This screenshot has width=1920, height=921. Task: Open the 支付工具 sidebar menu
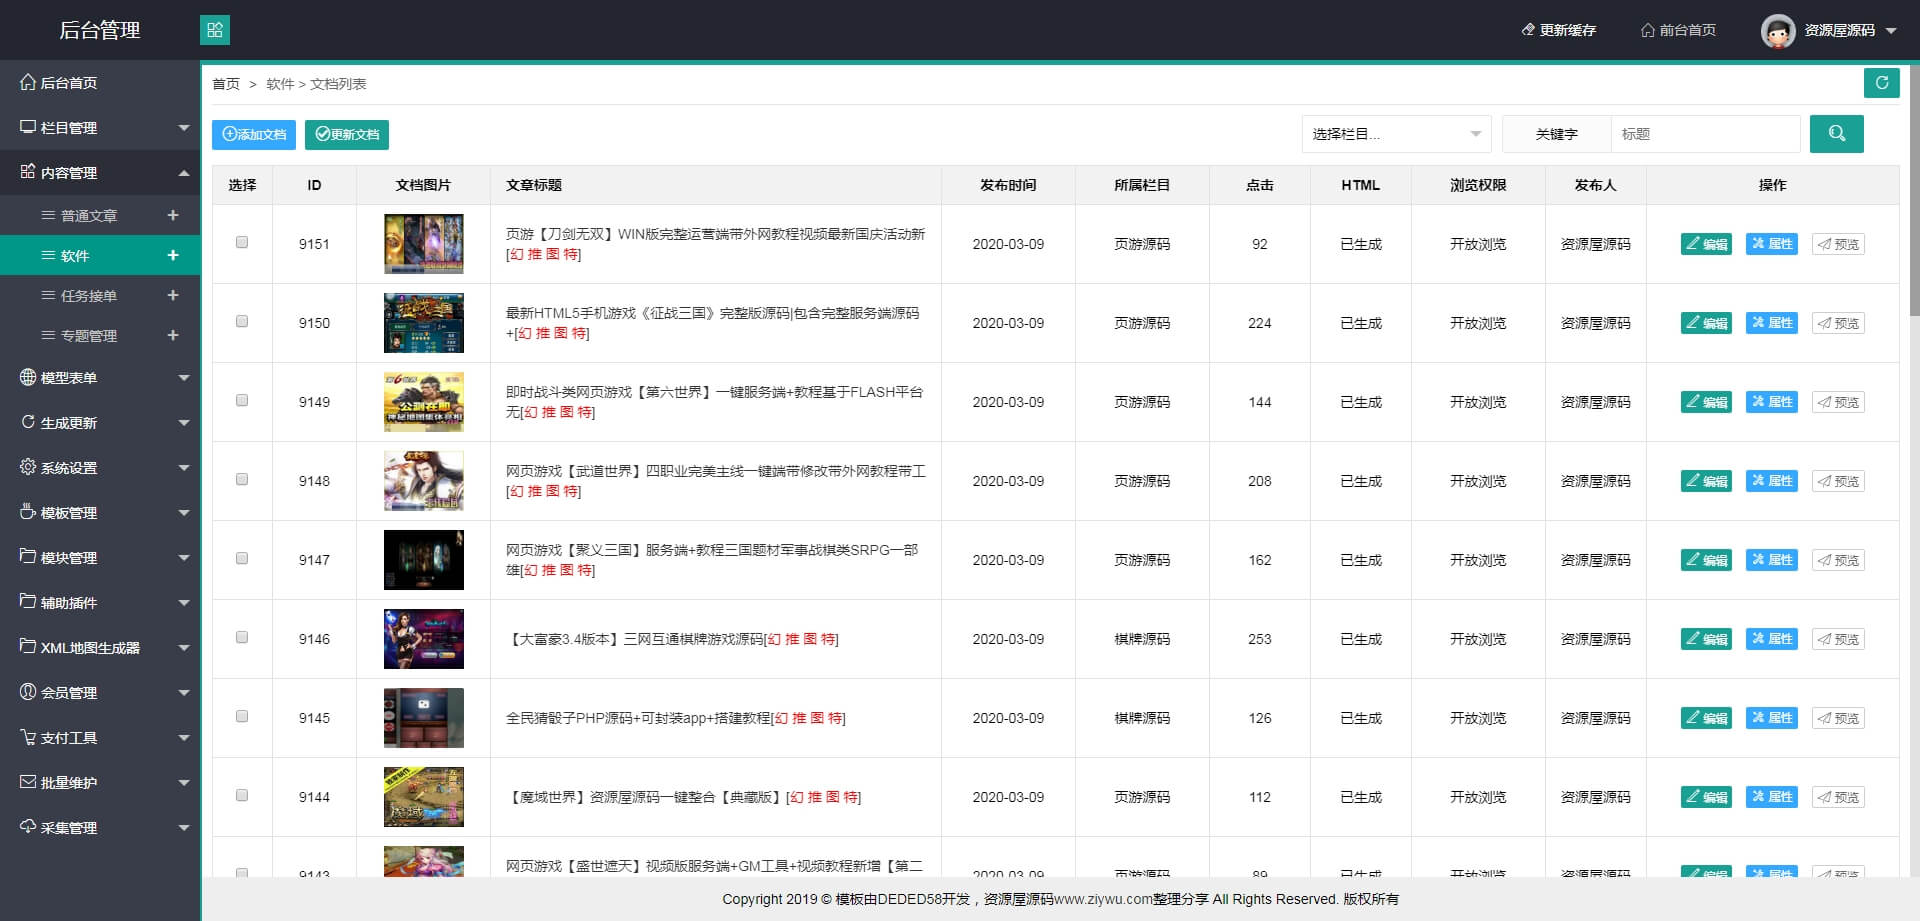pos(100,738)
